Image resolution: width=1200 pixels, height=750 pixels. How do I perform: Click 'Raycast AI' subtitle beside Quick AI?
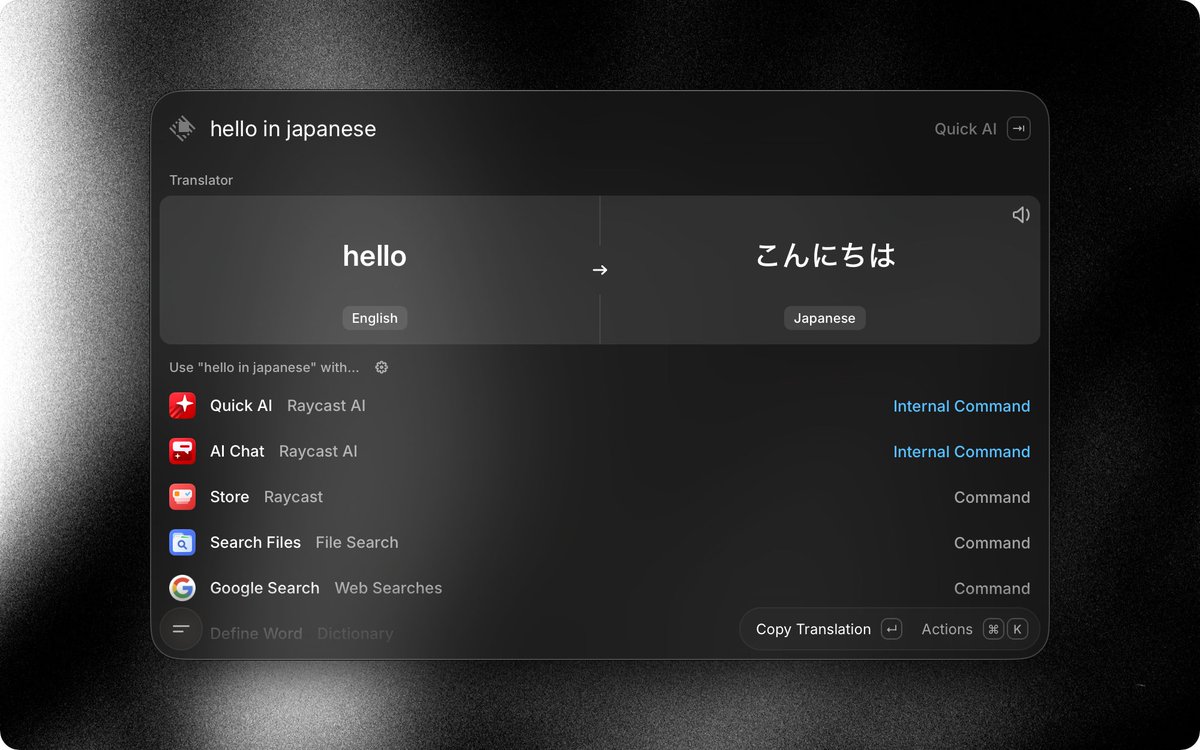[326, 406]
